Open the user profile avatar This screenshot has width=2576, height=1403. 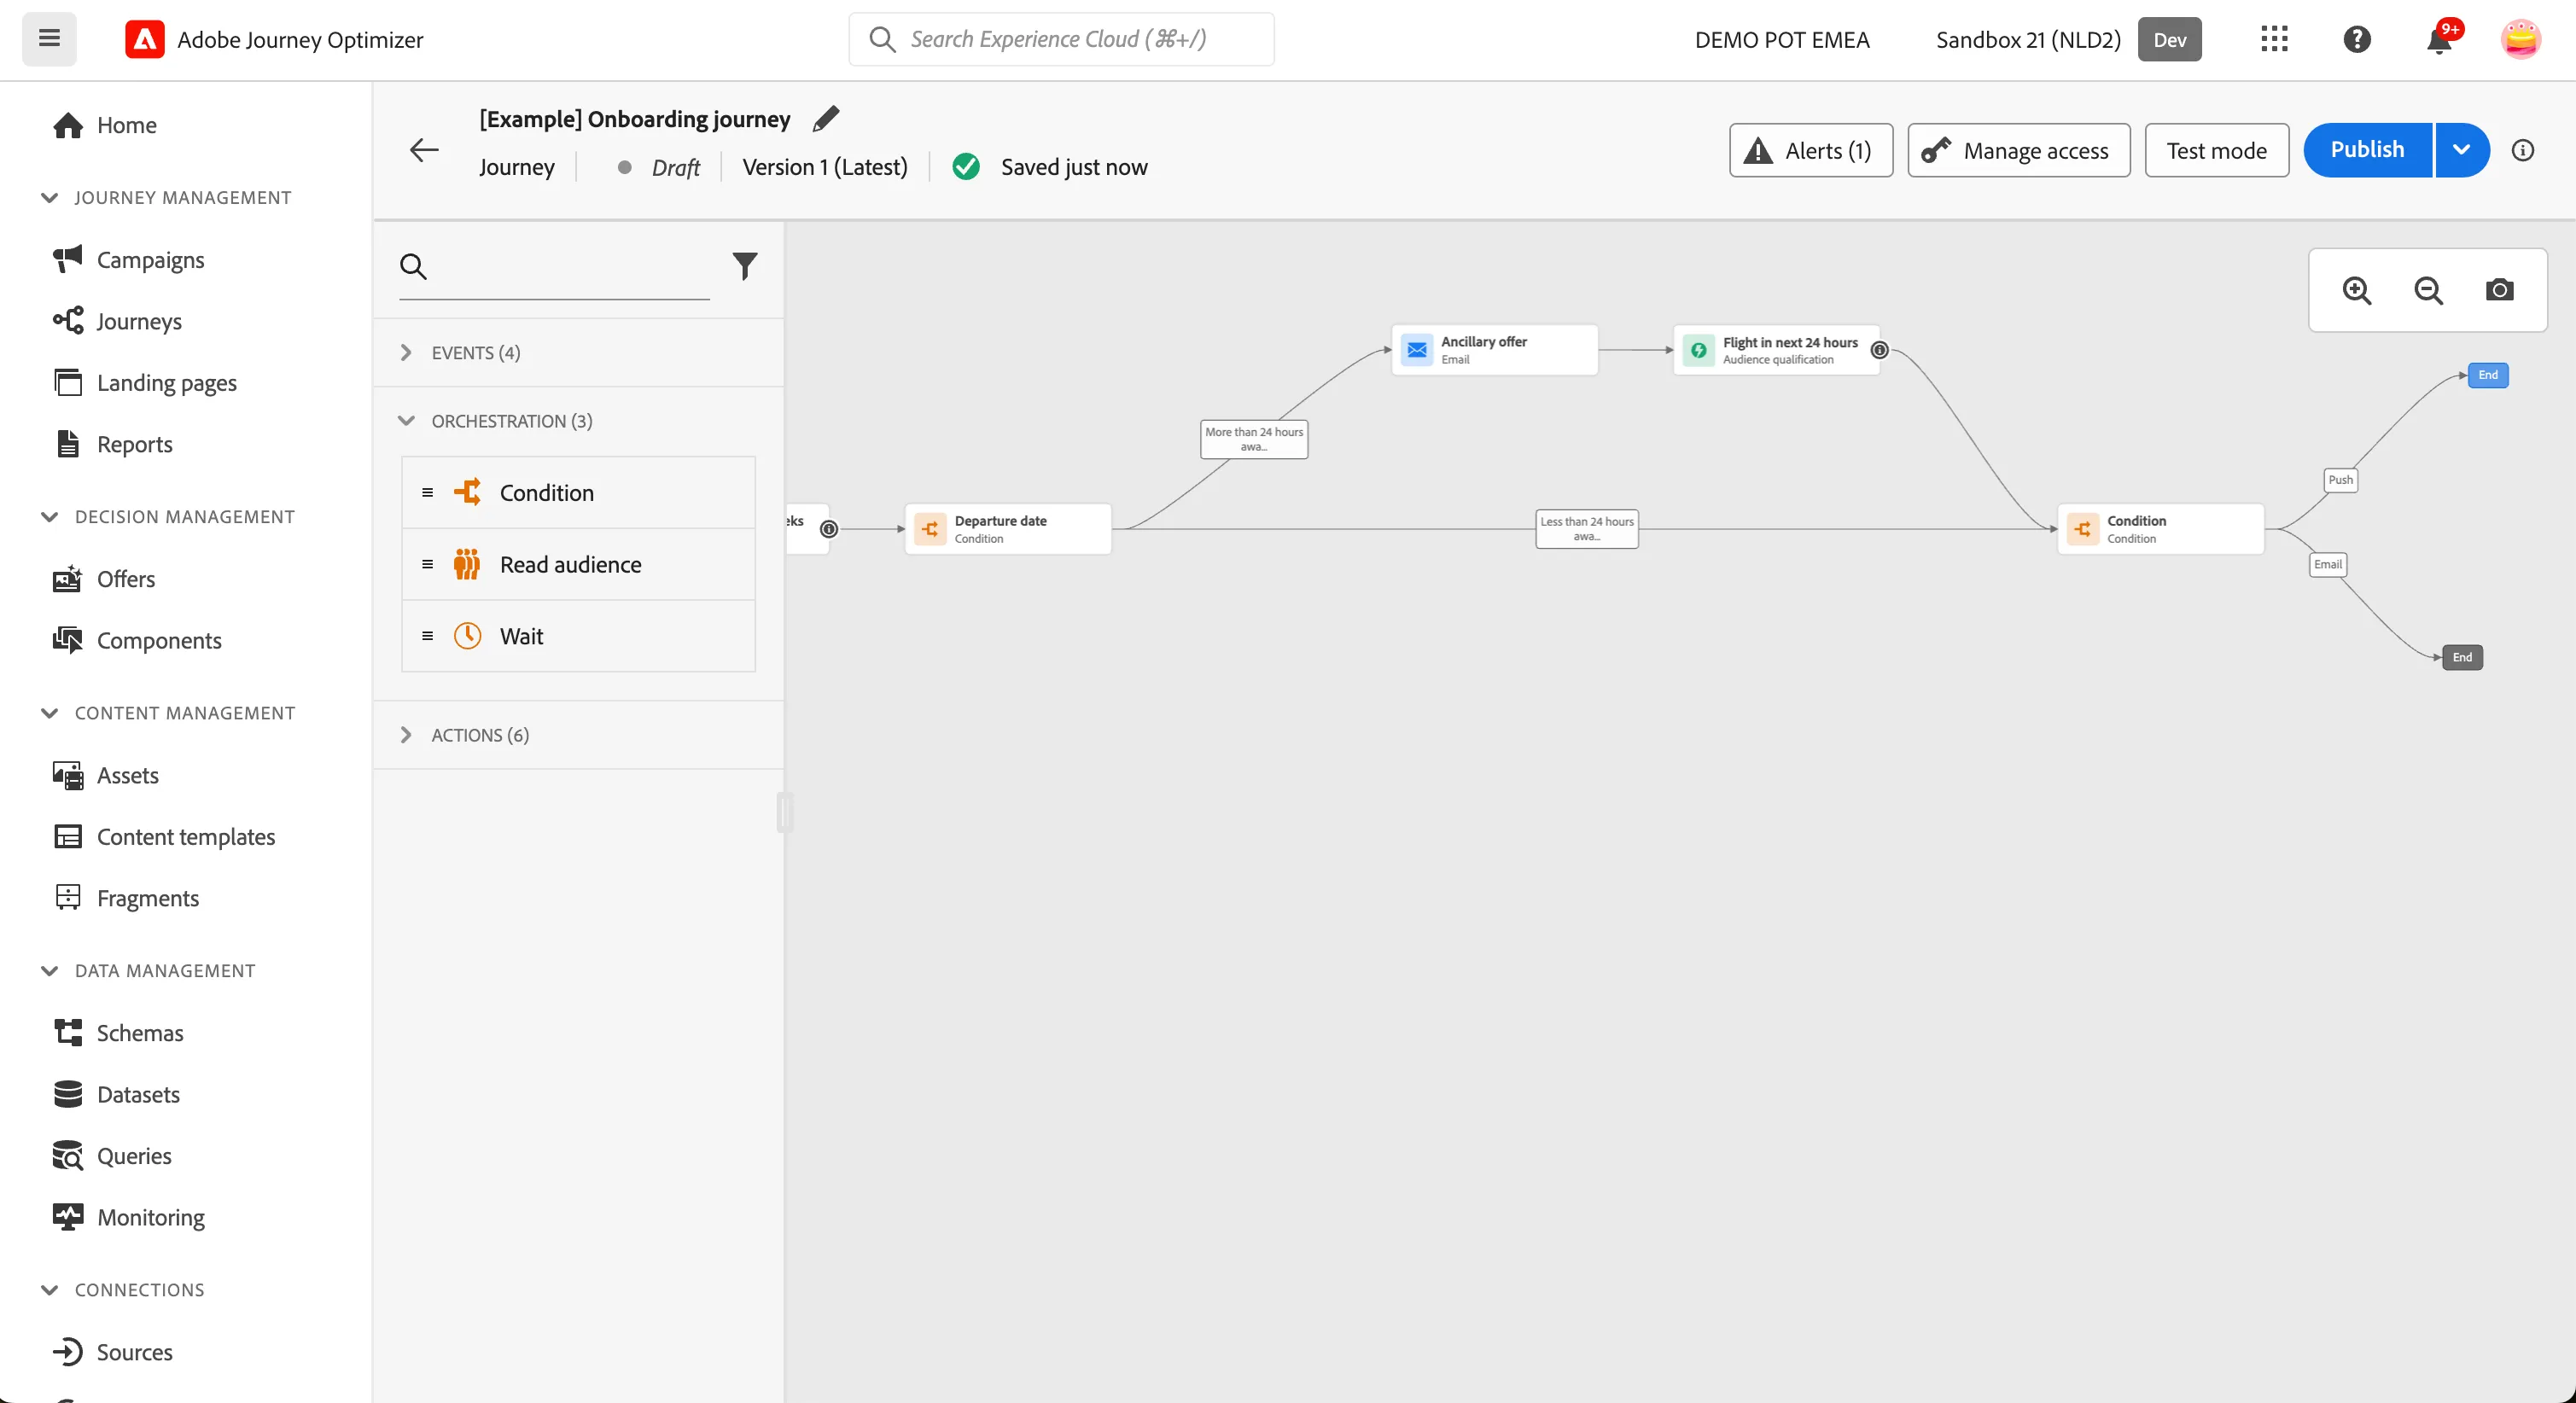coord(2520,39)
